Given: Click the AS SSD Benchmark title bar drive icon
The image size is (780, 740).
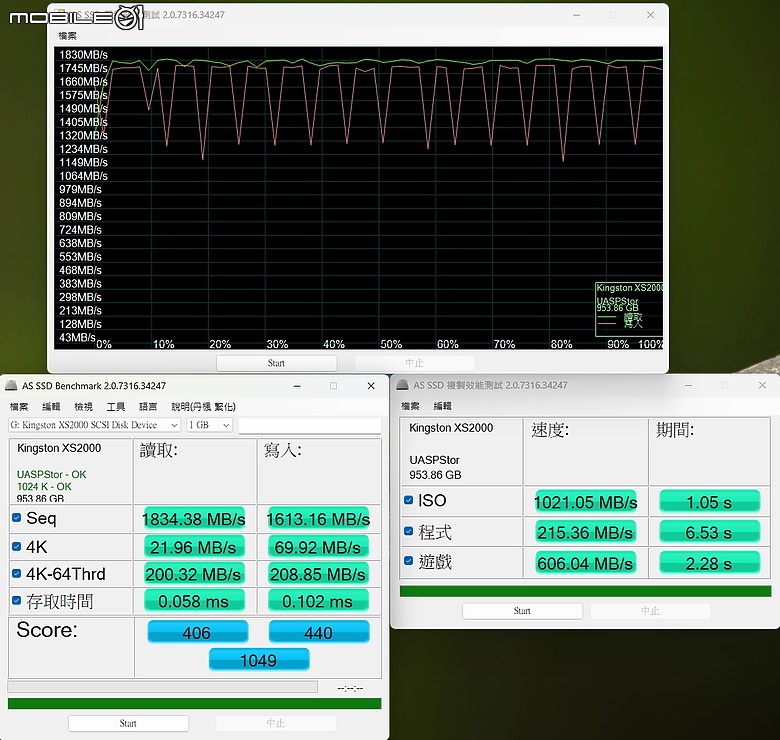Looking at the screenshot, I should [x=10, y=385].
